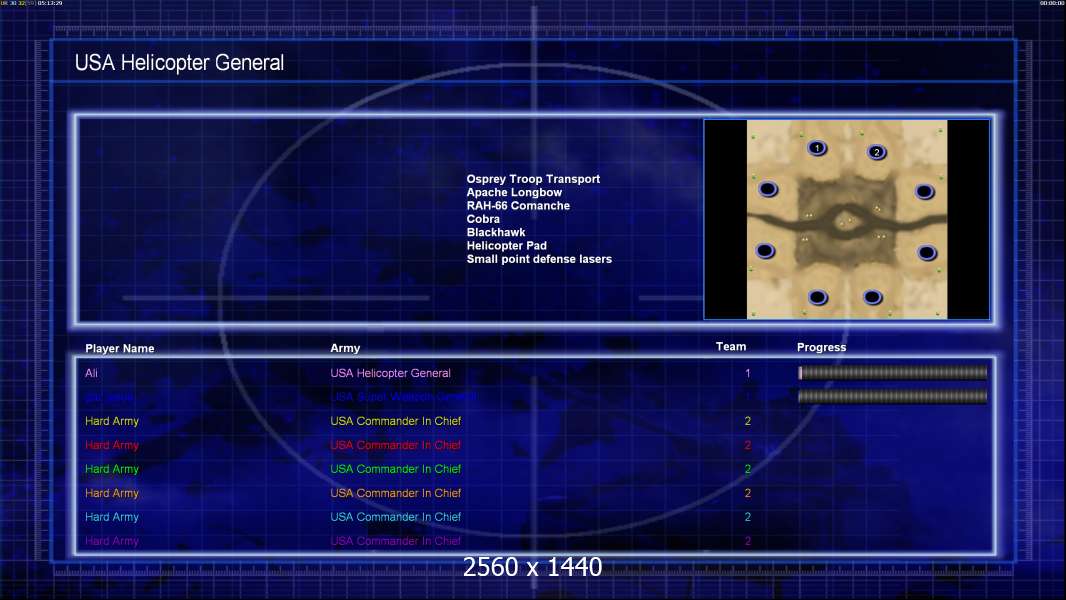This screenshot has height=600, width=1066.
Task: Select the orange 'Hard Army' player name
Action: (111, 493)
